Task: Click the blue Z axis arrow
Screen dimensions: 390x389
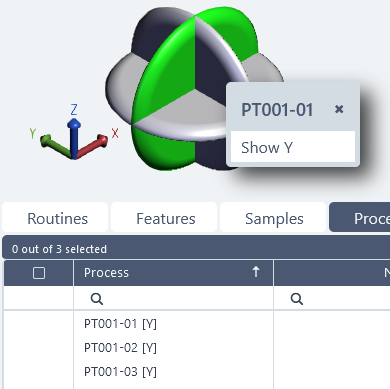Action: pyautogui.click(x=74, y=135)
